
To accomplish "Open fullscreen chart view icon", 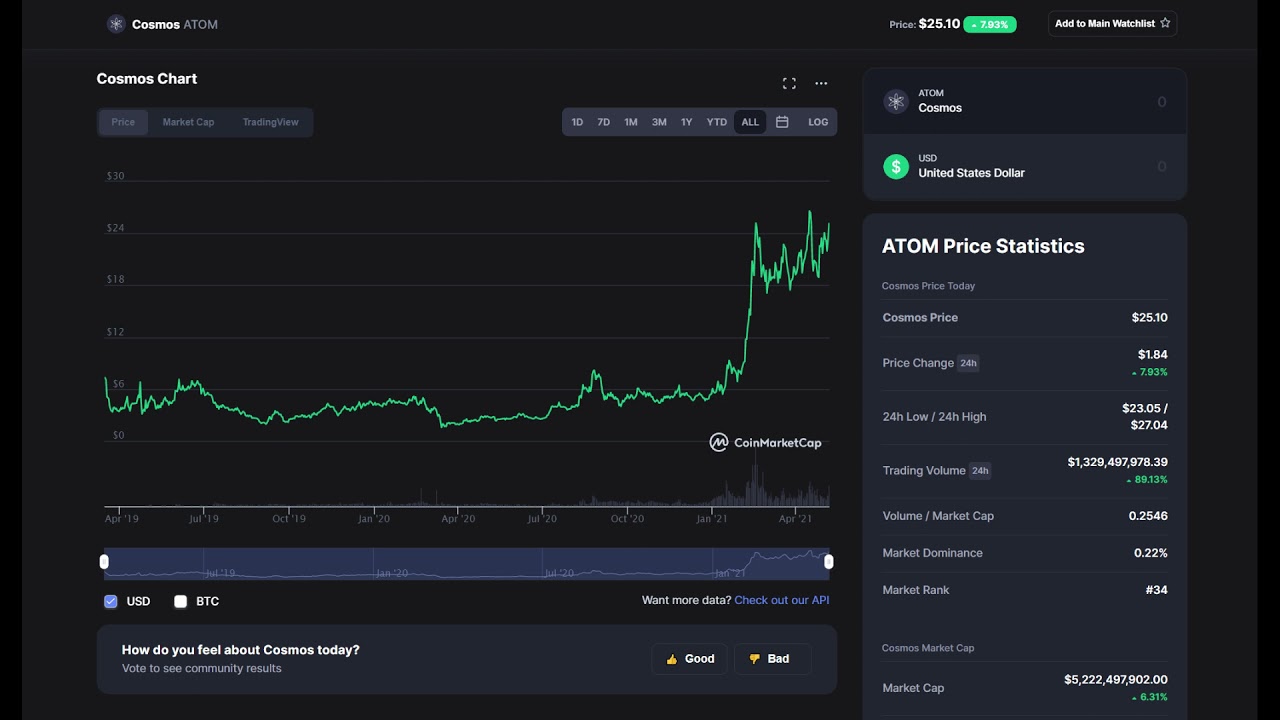I will pos(789,83).
